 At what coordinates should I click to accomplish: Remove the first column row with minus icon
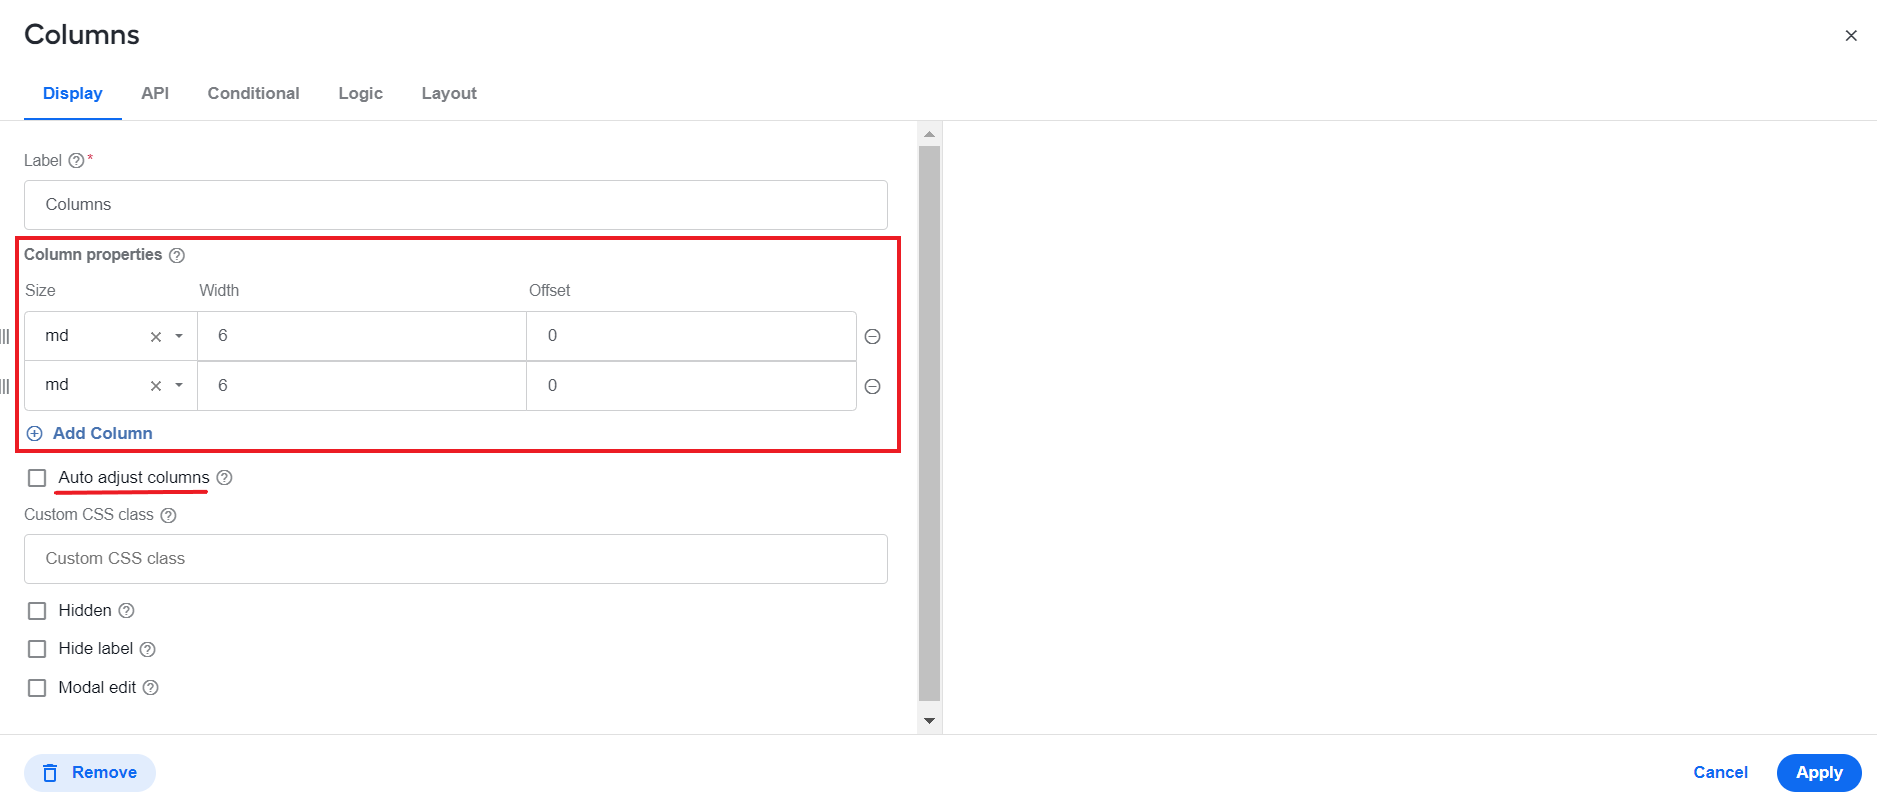tap(872, 337)
